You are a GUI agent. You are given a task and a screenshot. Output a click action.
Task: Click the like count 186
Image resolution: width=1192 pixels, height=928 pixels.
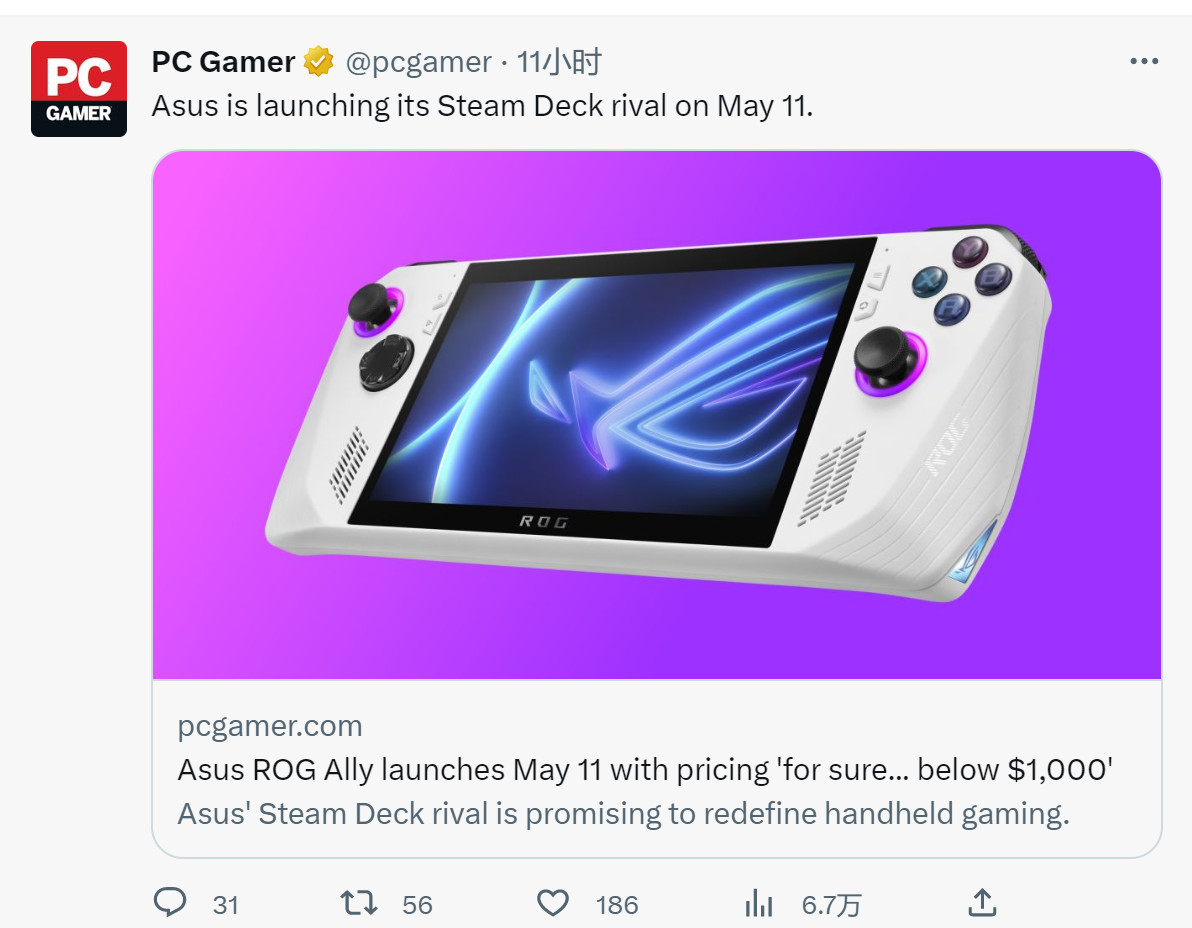click(x=617, y=905)
